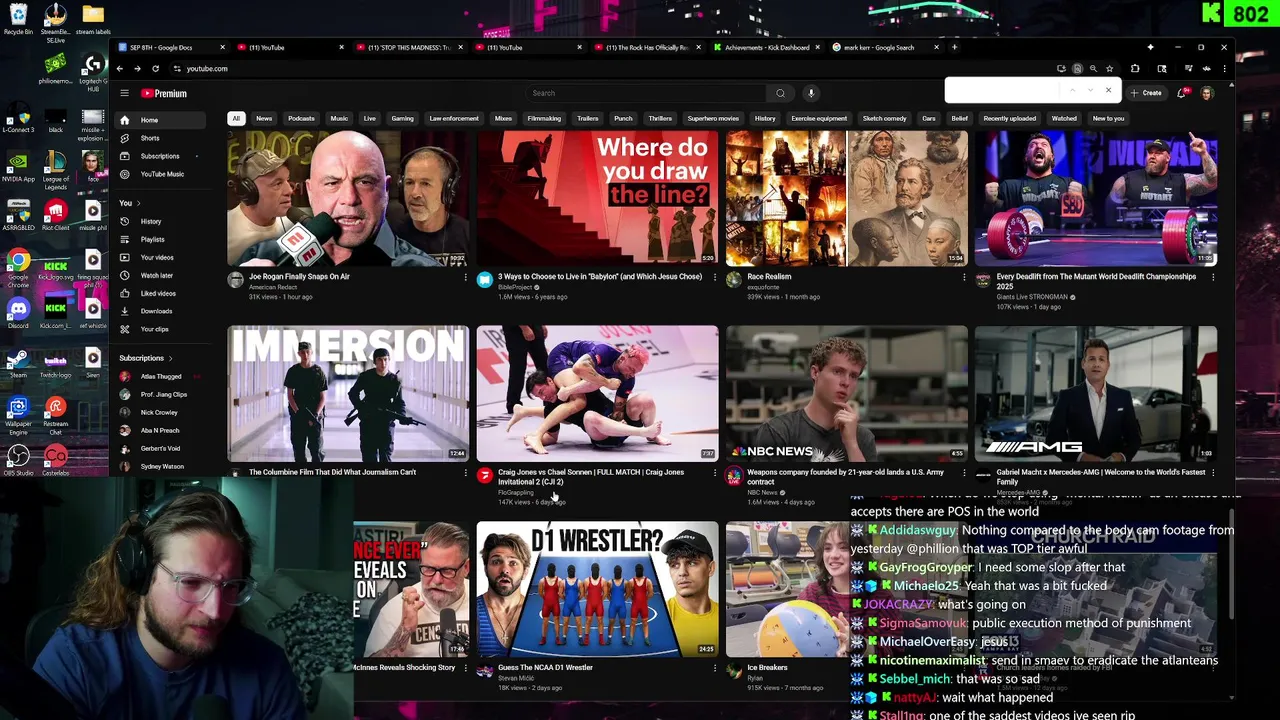
Task: Bookmark this page with star icon
Action: click(1109, 69)
